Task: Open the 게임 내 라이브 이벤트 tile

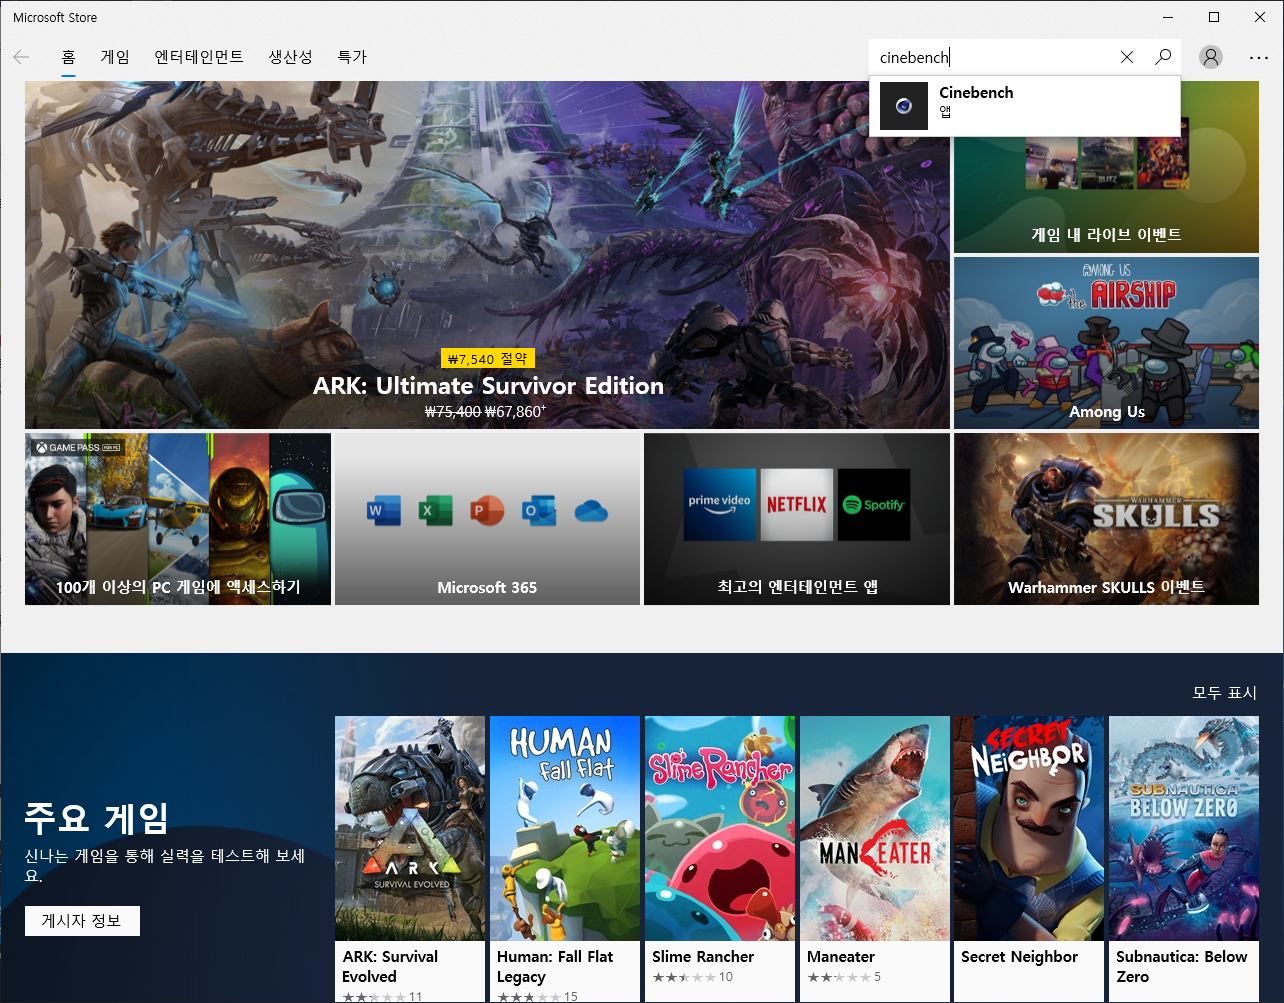Action: click(1106, 167)
